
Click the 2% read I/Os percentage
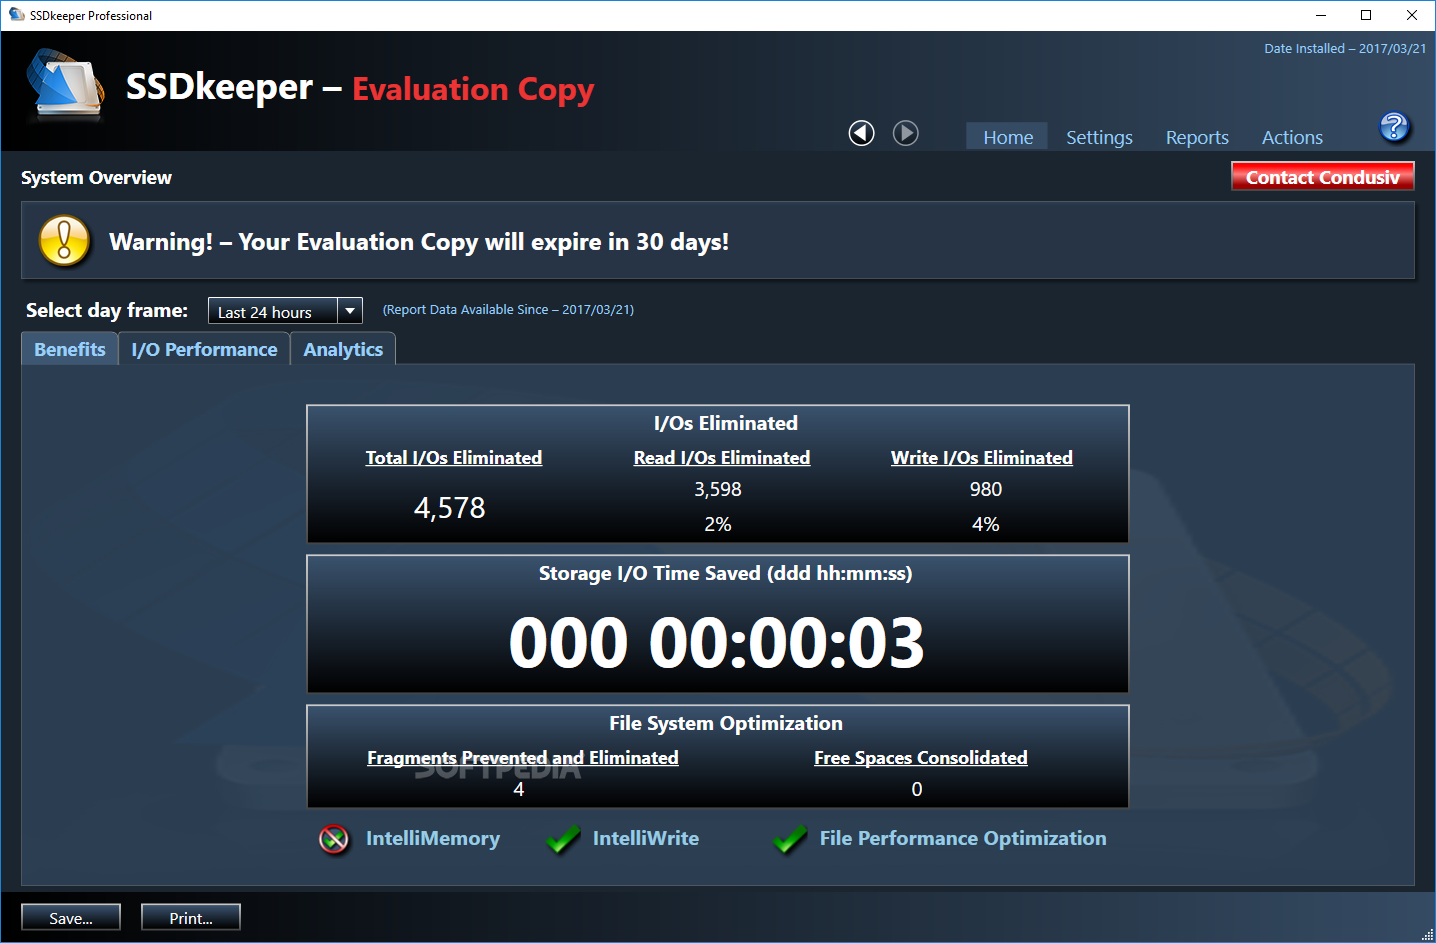pos(718,524)
